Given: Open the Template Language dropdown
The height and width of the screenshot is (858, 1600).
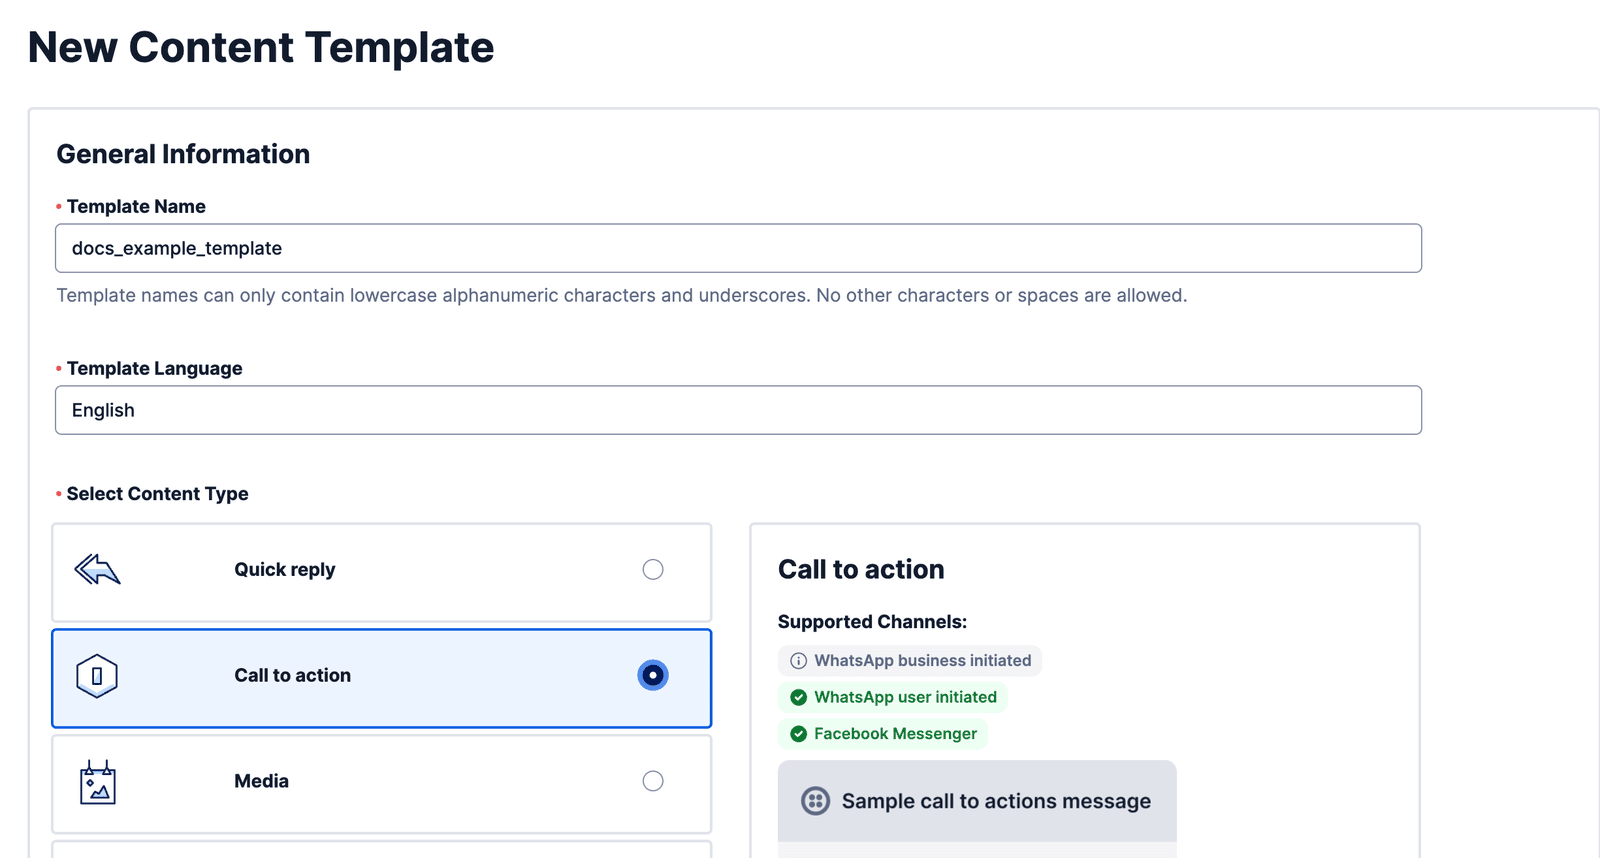Looking at the screenshot, I should (738, 410).
